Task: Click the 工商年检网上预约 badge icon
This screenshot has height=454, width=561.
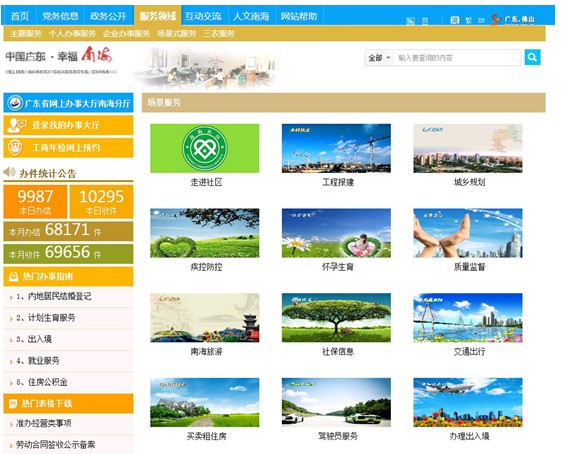Action: [15, 147]
